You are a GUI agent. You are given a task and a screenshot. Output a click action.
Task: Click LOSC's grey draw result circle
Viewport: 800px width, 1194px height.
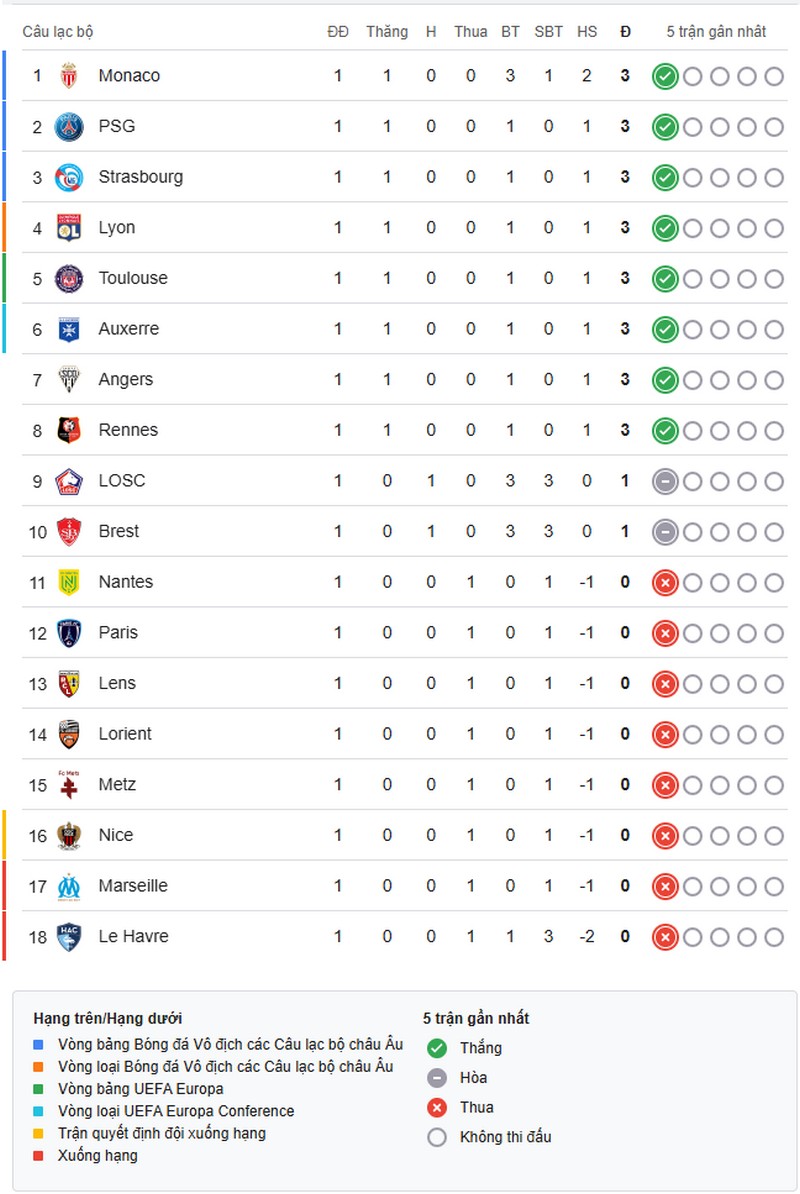(x=665, y=481)
